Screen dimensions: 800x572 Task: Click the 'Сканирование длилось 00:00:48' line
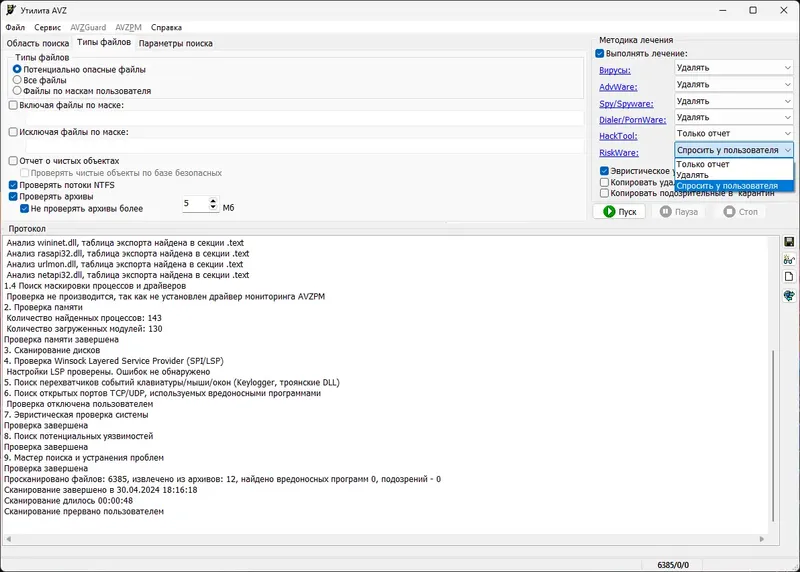pos(68,501)
